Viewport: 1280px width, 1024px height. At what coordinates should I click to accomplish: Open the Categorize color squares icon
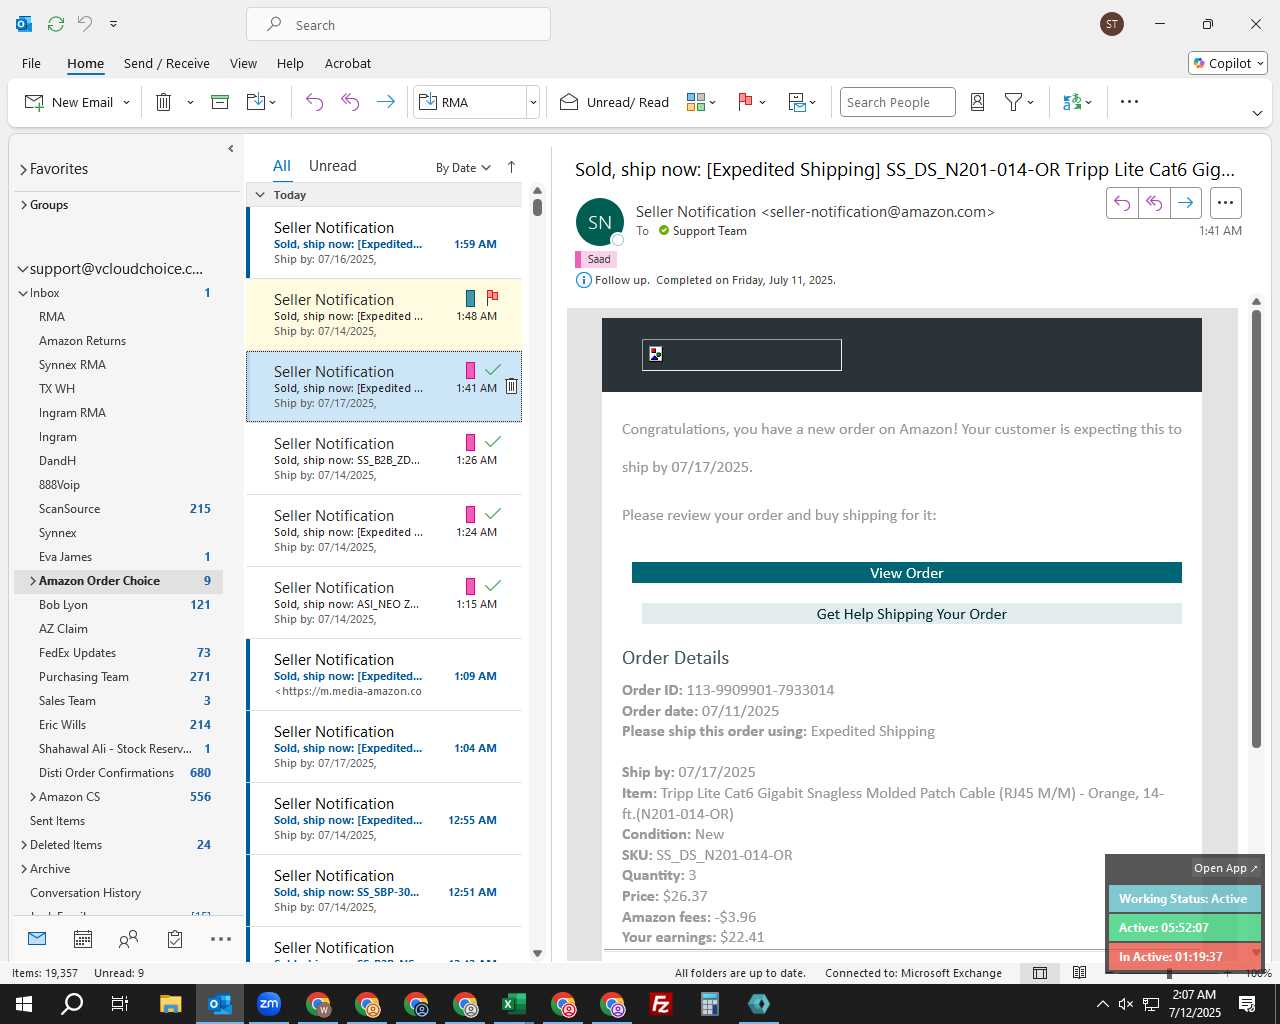[696, 102]
